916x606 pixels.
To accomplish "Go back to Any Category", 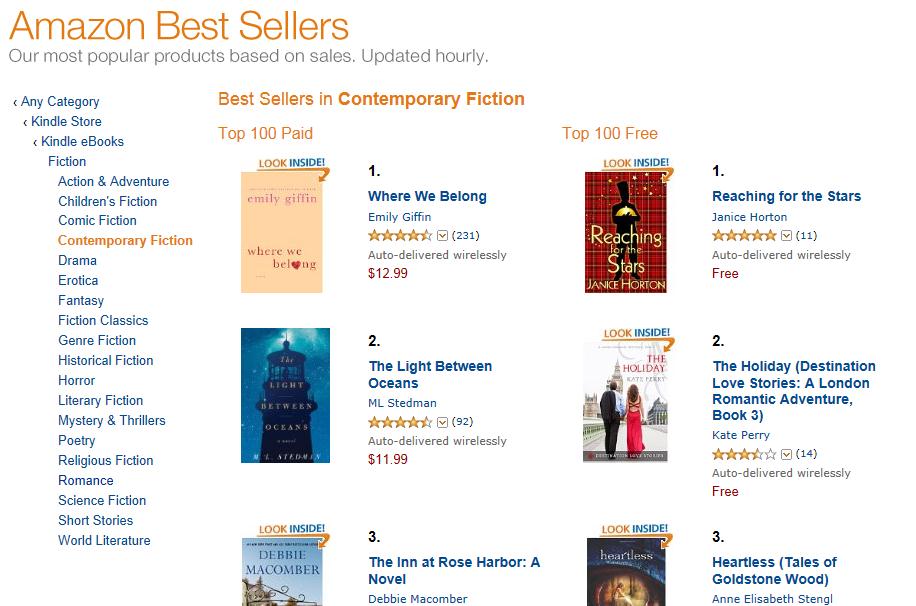I will pyautogui.click(x=60, y=101).
